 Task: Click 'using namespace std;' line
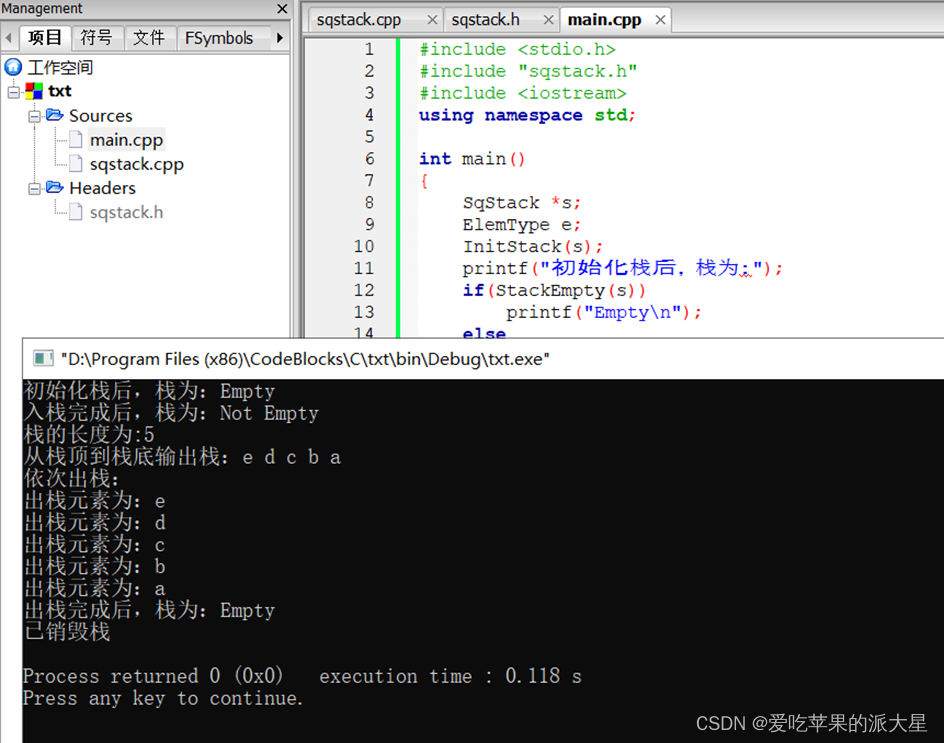pyautogui.click(x=527, y=115)
